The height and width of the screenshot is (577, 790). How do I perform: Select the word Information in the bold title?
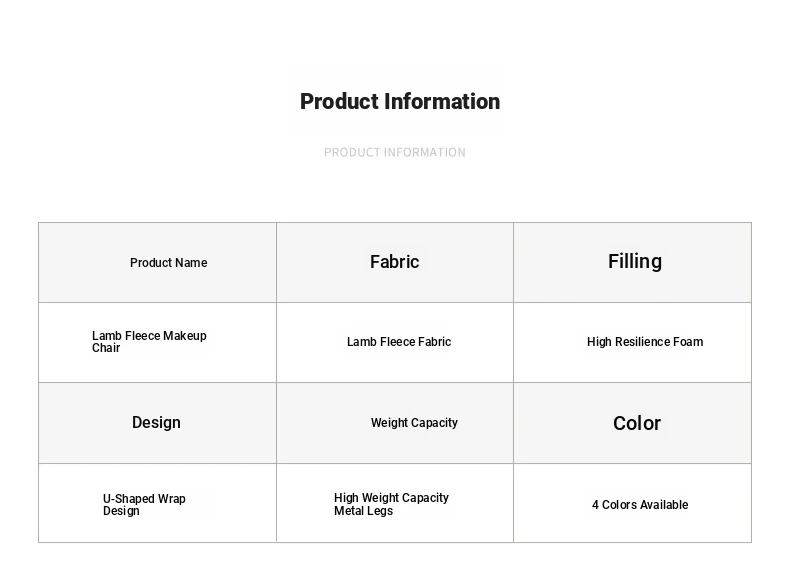442,102
